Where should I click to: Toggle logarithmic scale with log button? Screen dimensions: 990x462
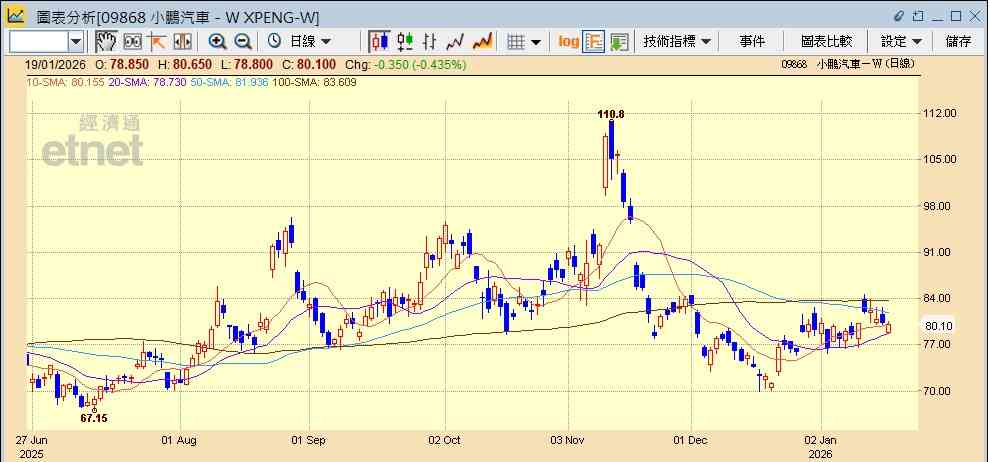point(568,42)
